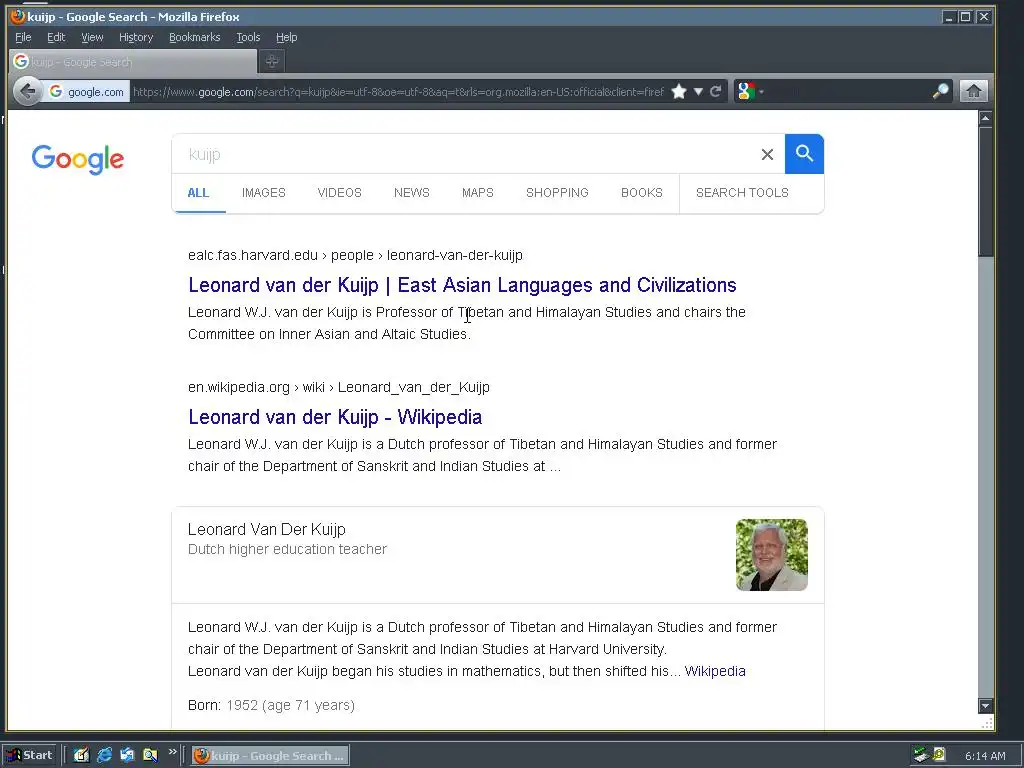Expand quick launch overflow chevron
1024x768 pixels.
point(172,752)
